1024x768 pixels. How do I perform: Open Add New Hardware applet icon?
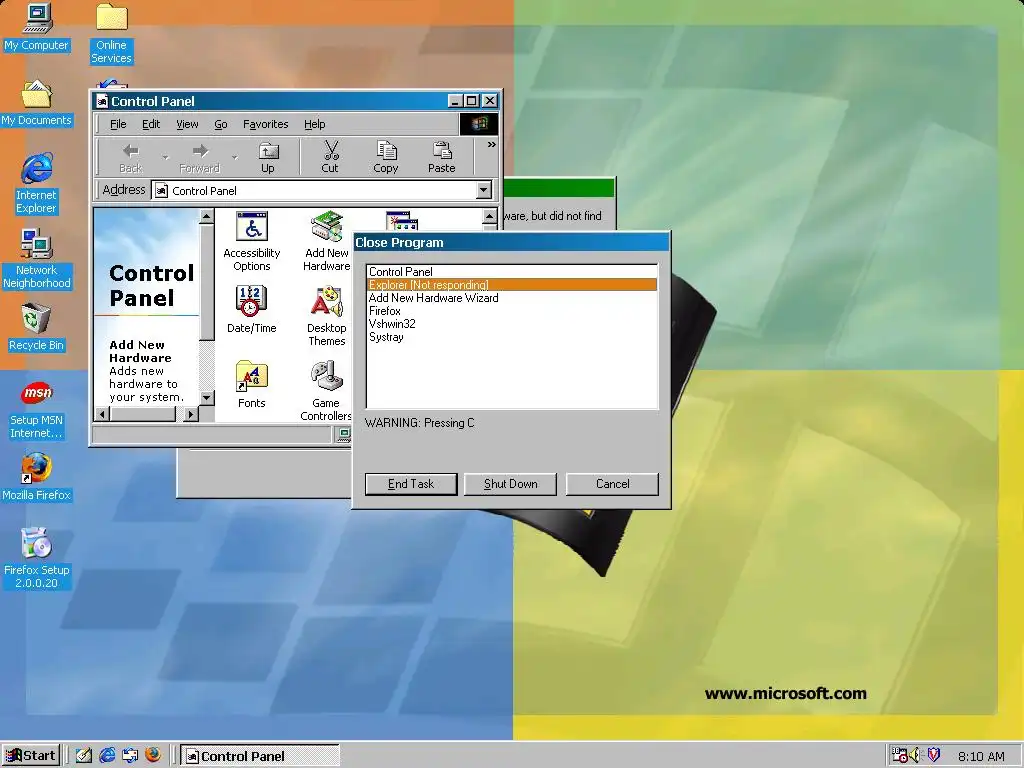327,242
